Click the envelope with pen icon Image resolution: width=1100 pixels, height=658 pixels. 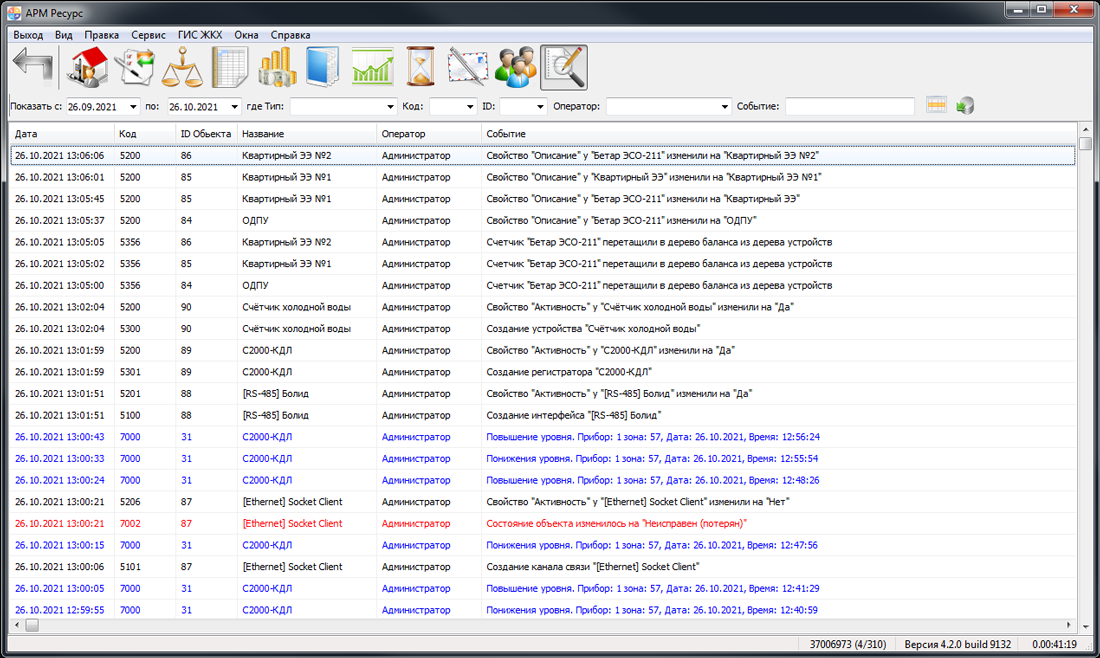[467, 68]
